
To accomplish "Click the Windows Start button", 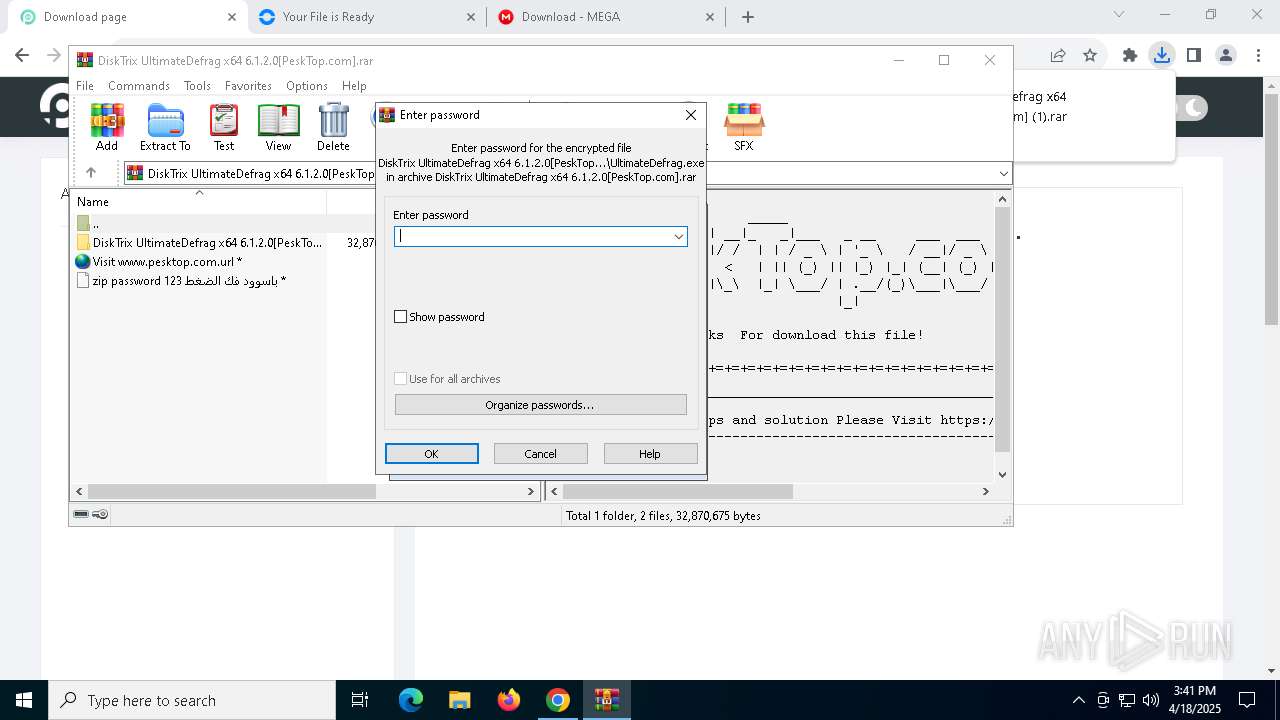I will 23,700.
